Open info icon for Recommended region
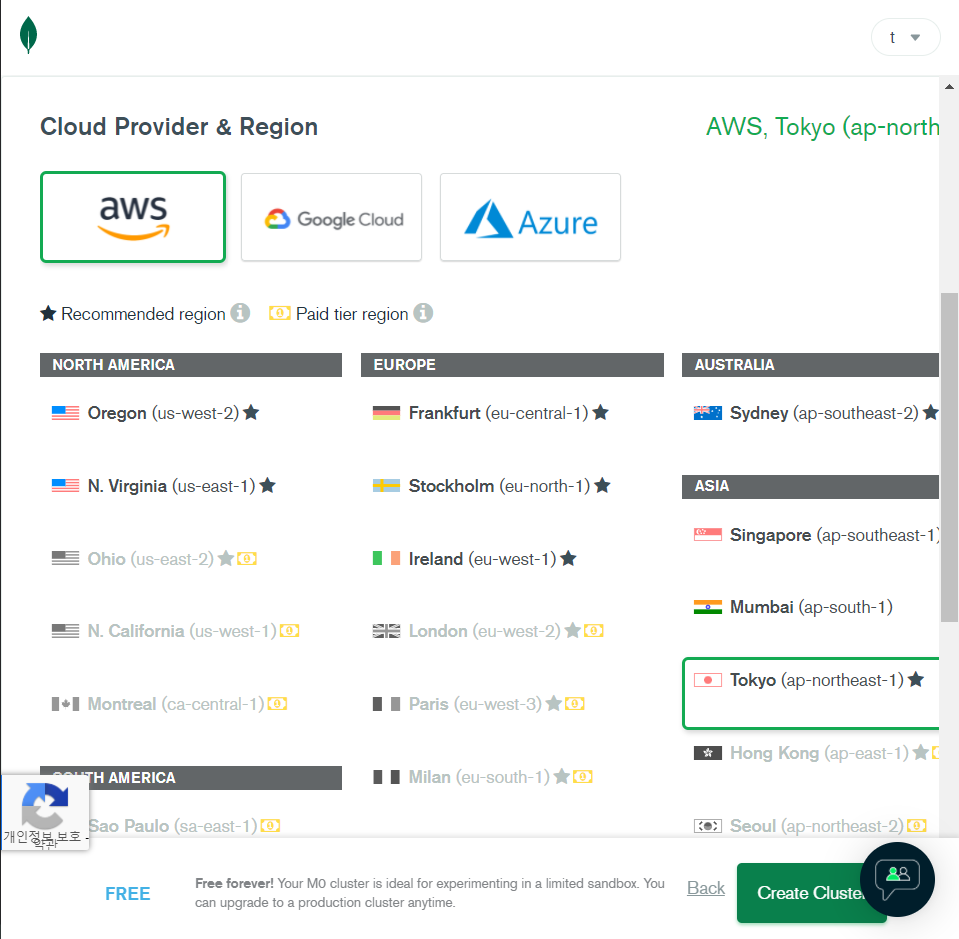Screen dimensions: 959x939 240,313
